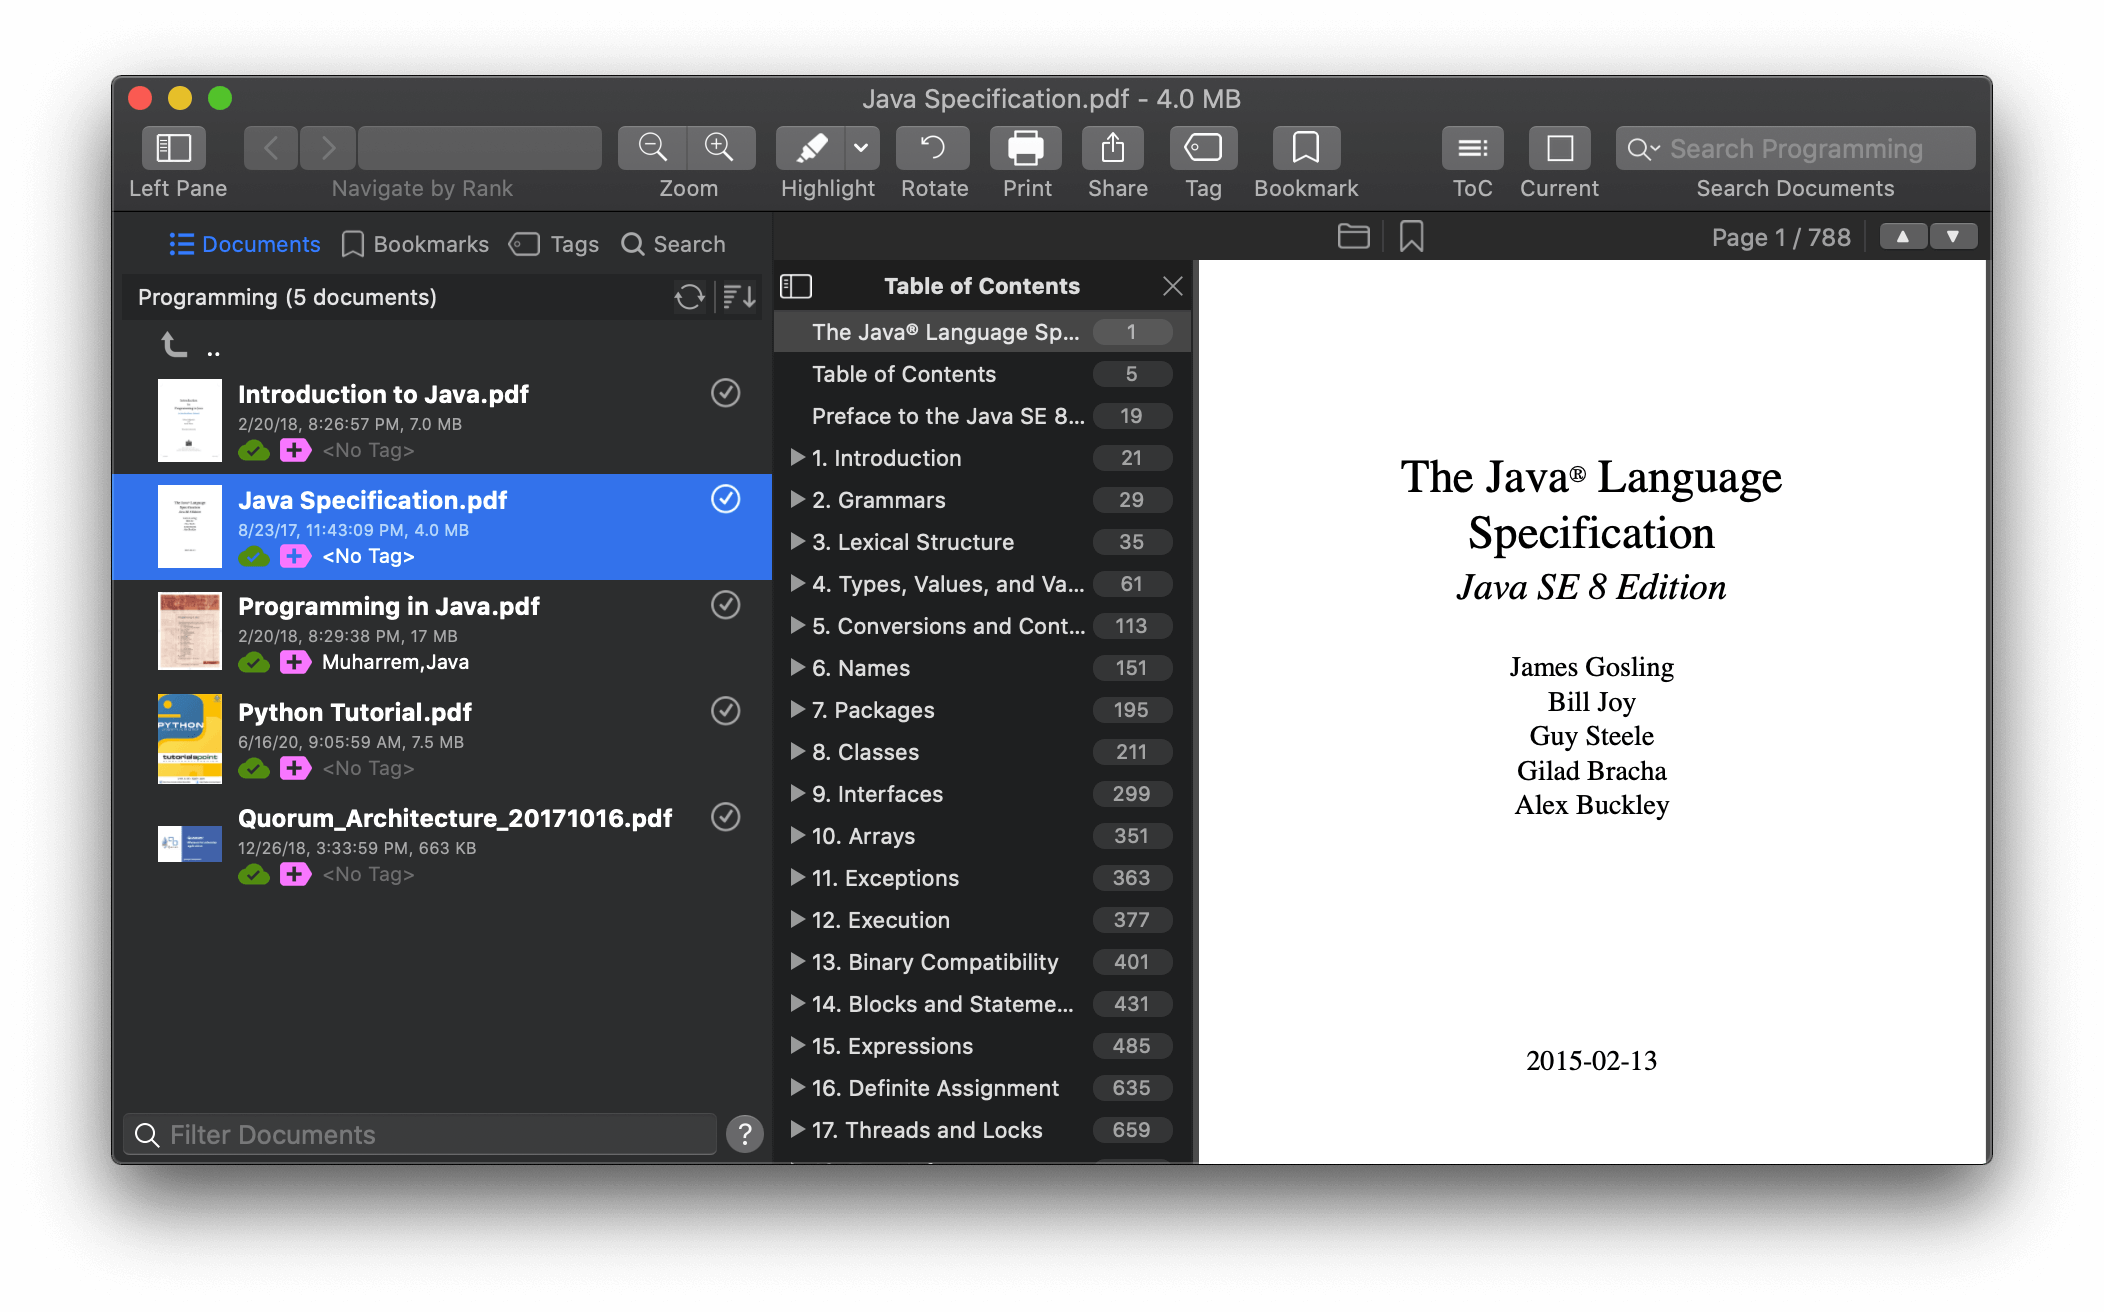The width and height of the screenshot is (2104, 1312).
Task: Expand the 8. Classes chapter
Action: coord(797,751)
